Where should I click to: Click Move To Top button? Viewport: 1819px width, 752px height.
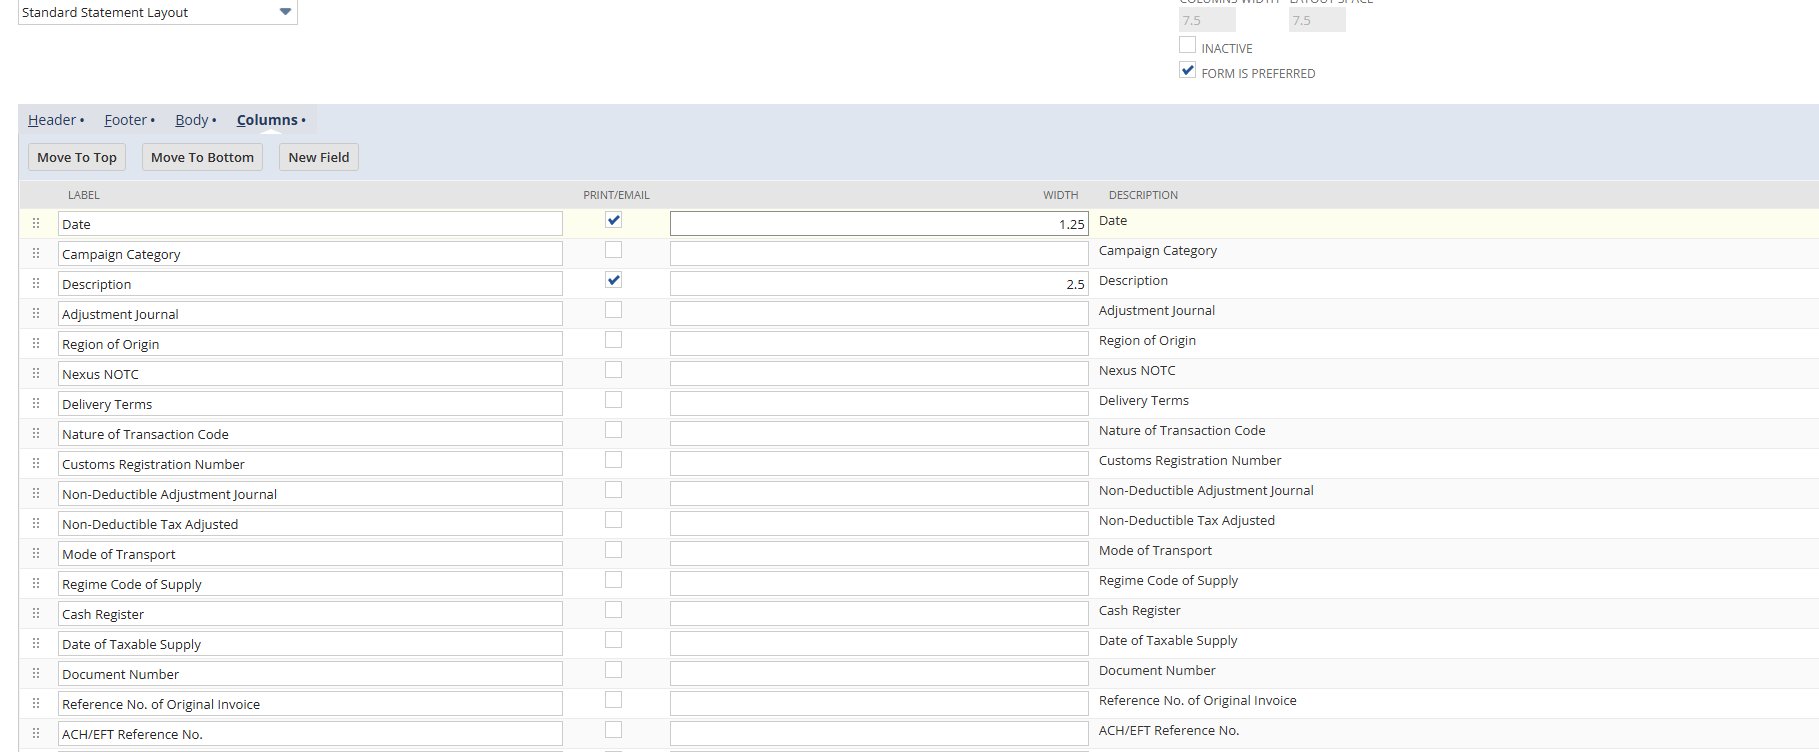coord(77,157)
